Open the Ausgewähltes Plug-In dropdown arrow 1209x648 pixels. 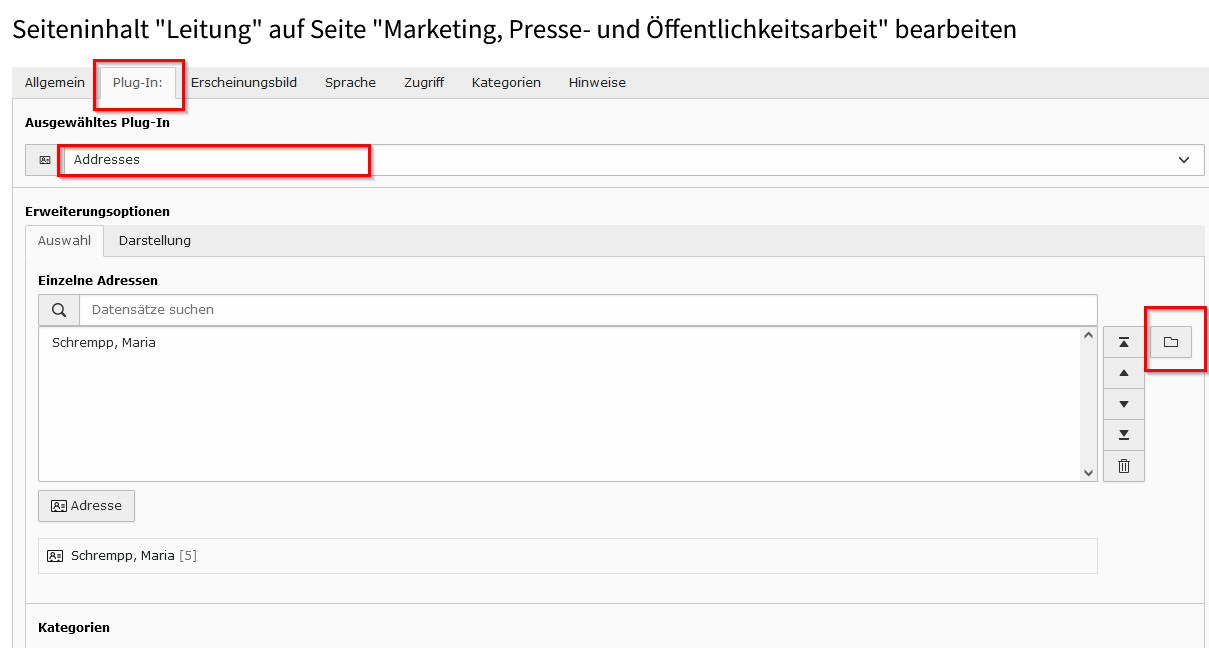pyautogui.click(x=1184, y=160)
